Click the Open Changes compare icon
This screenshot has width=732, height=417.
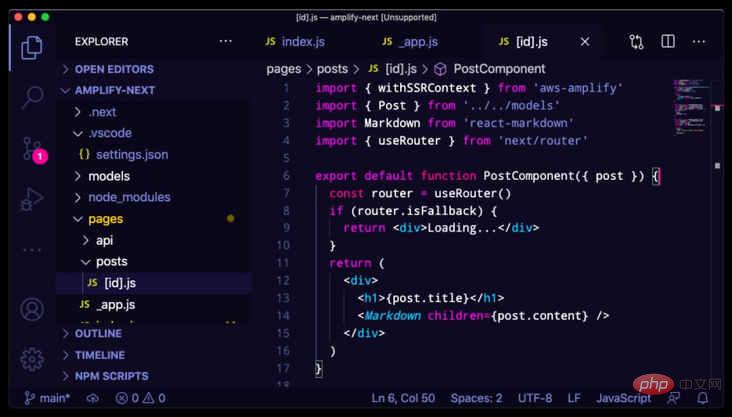click(637, 42)
